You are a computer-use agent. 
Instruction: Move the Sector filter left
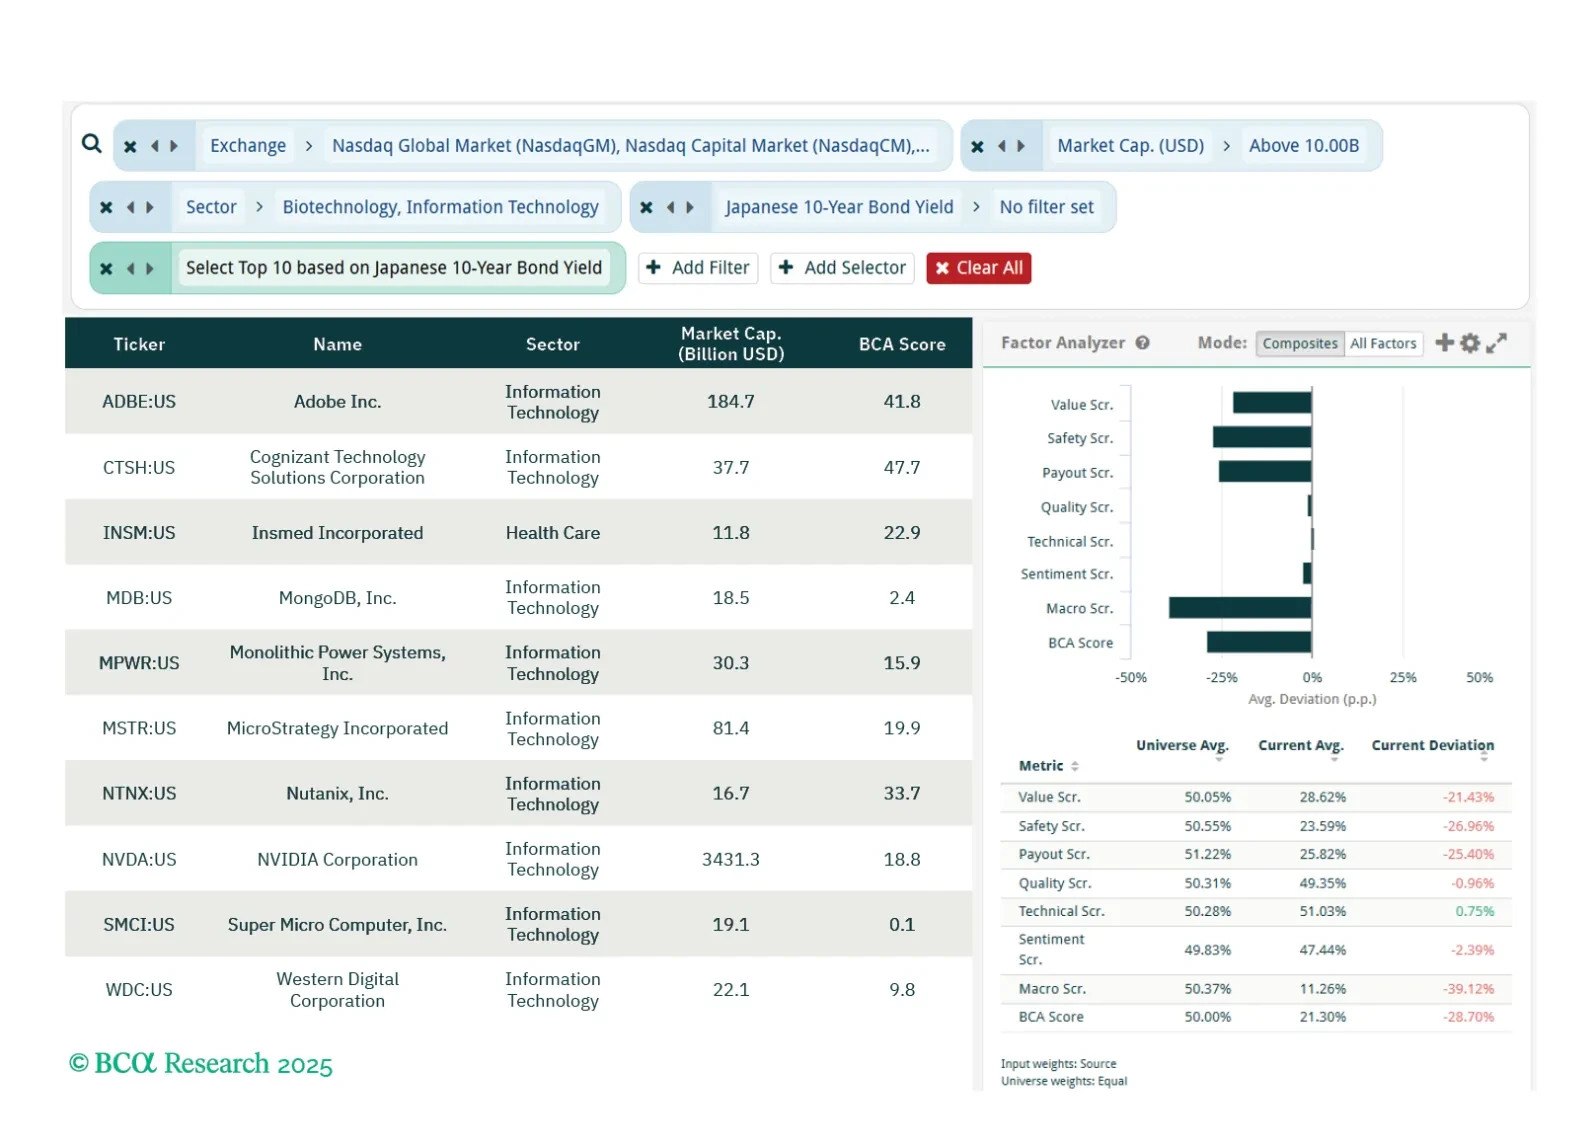pos(130,207)
